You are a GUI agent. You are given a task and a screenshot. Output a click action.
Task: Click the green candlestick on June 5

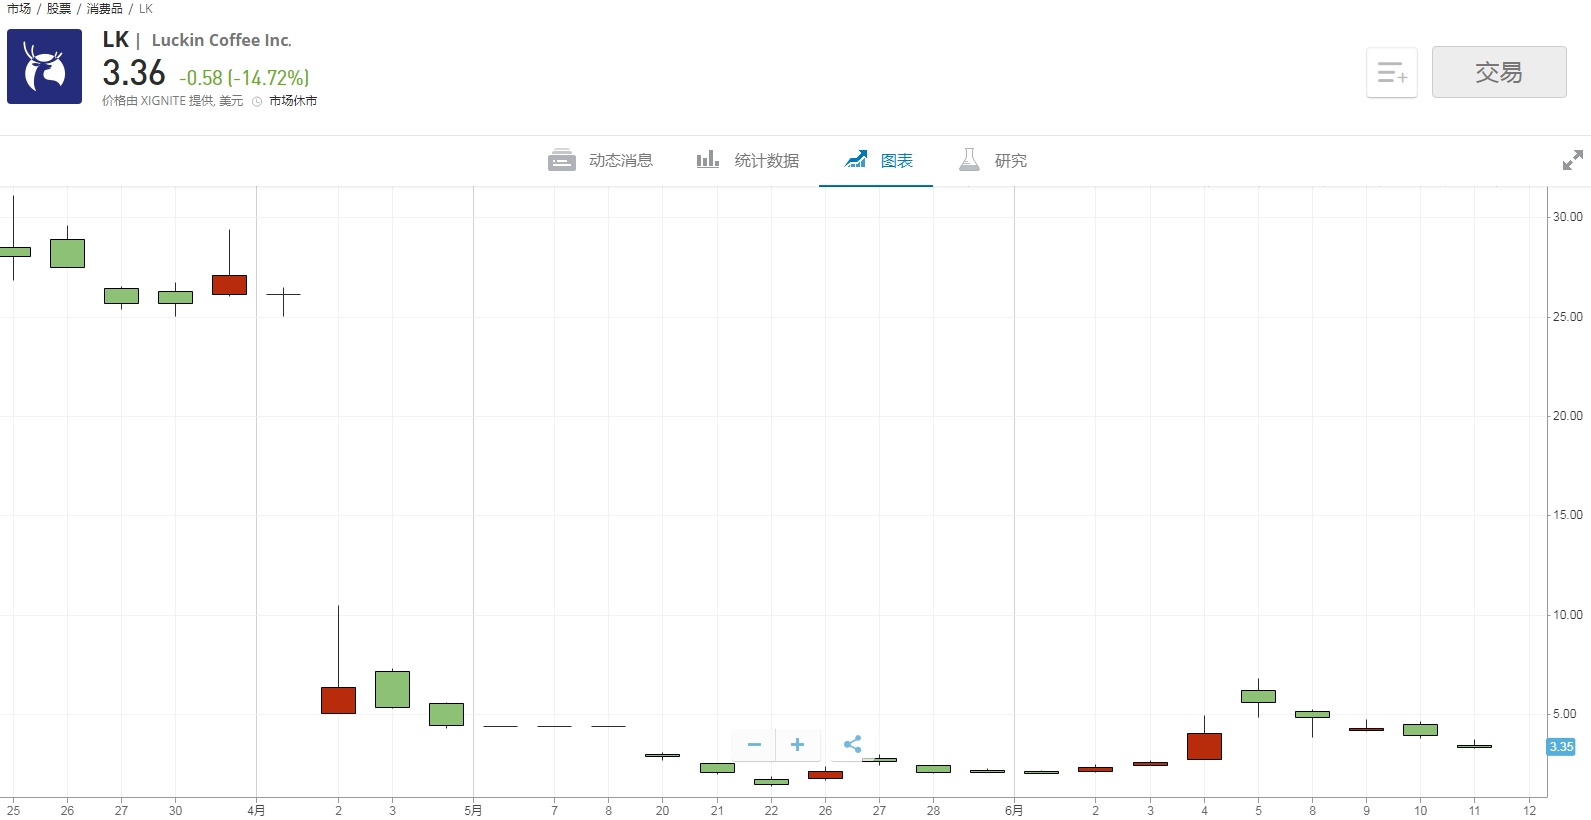[x=1258, y=696]
